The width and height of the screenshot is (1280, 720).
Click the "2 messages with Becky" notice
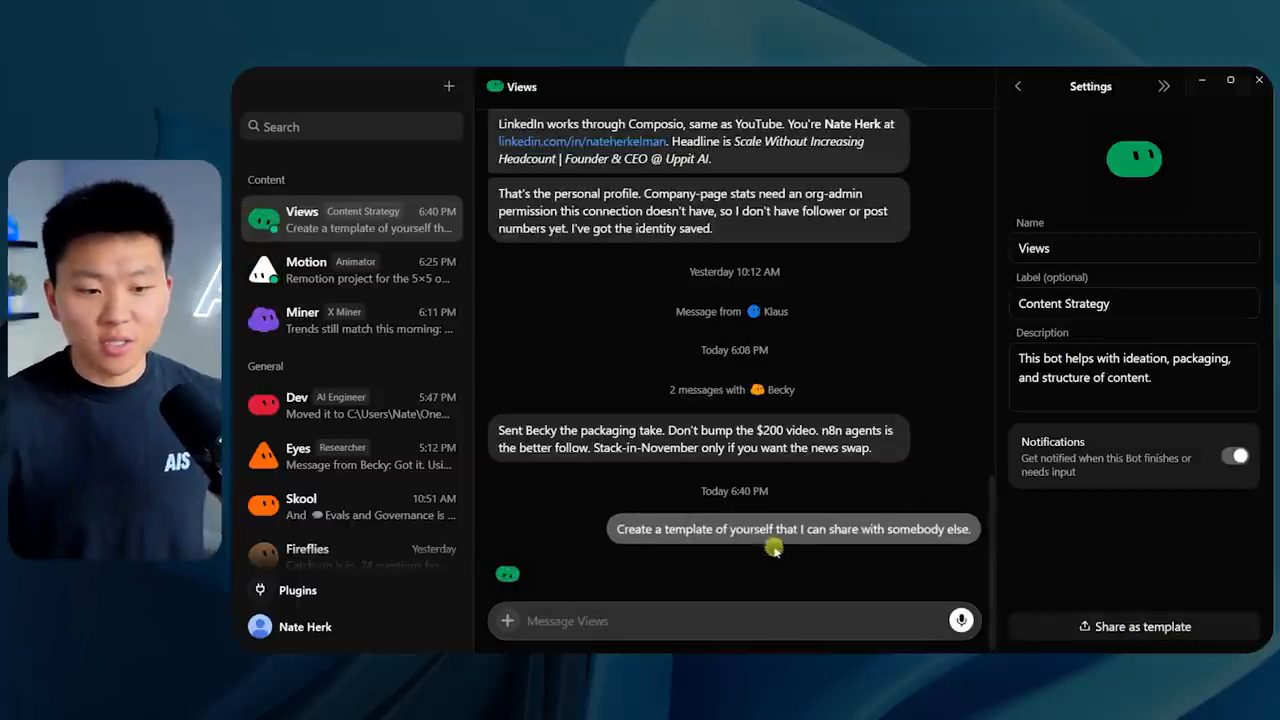[732, 390]
